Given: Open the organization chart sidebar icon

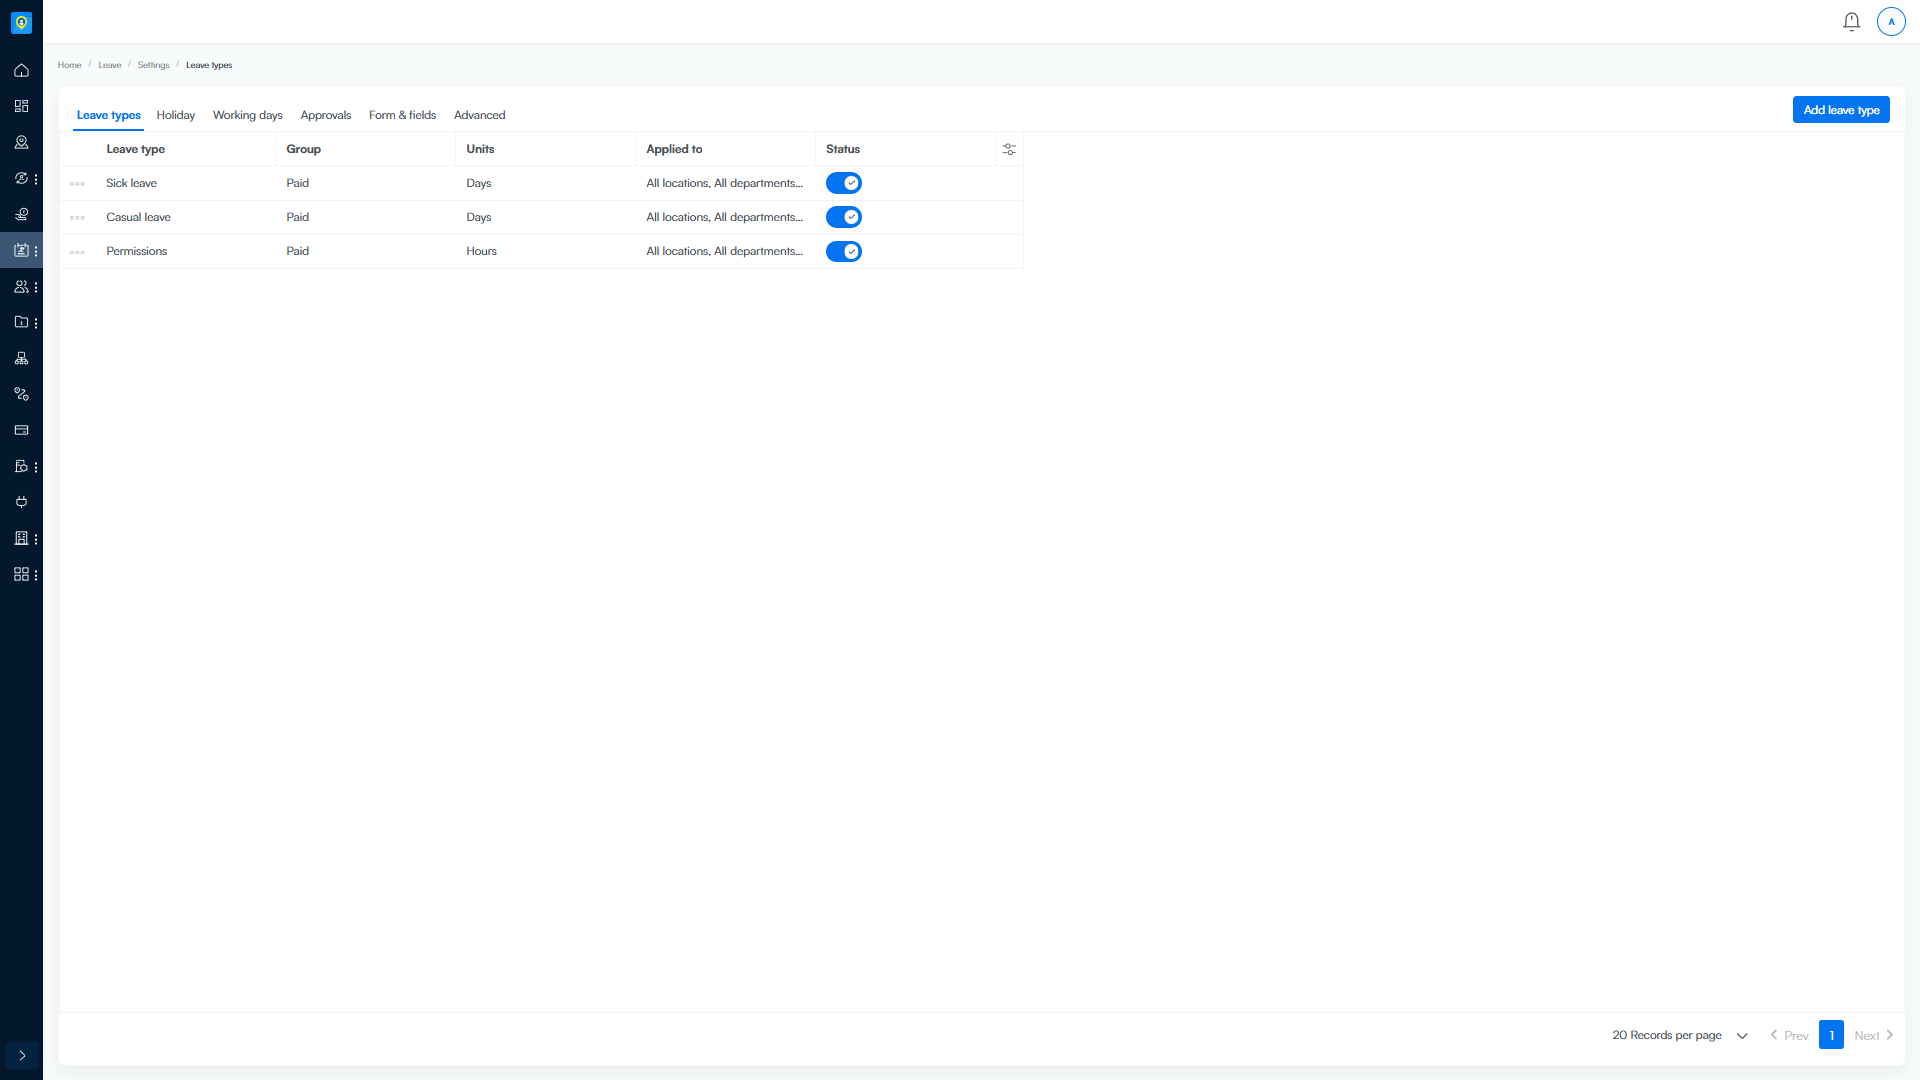Looking at the screenshot, I should (21, 358).
